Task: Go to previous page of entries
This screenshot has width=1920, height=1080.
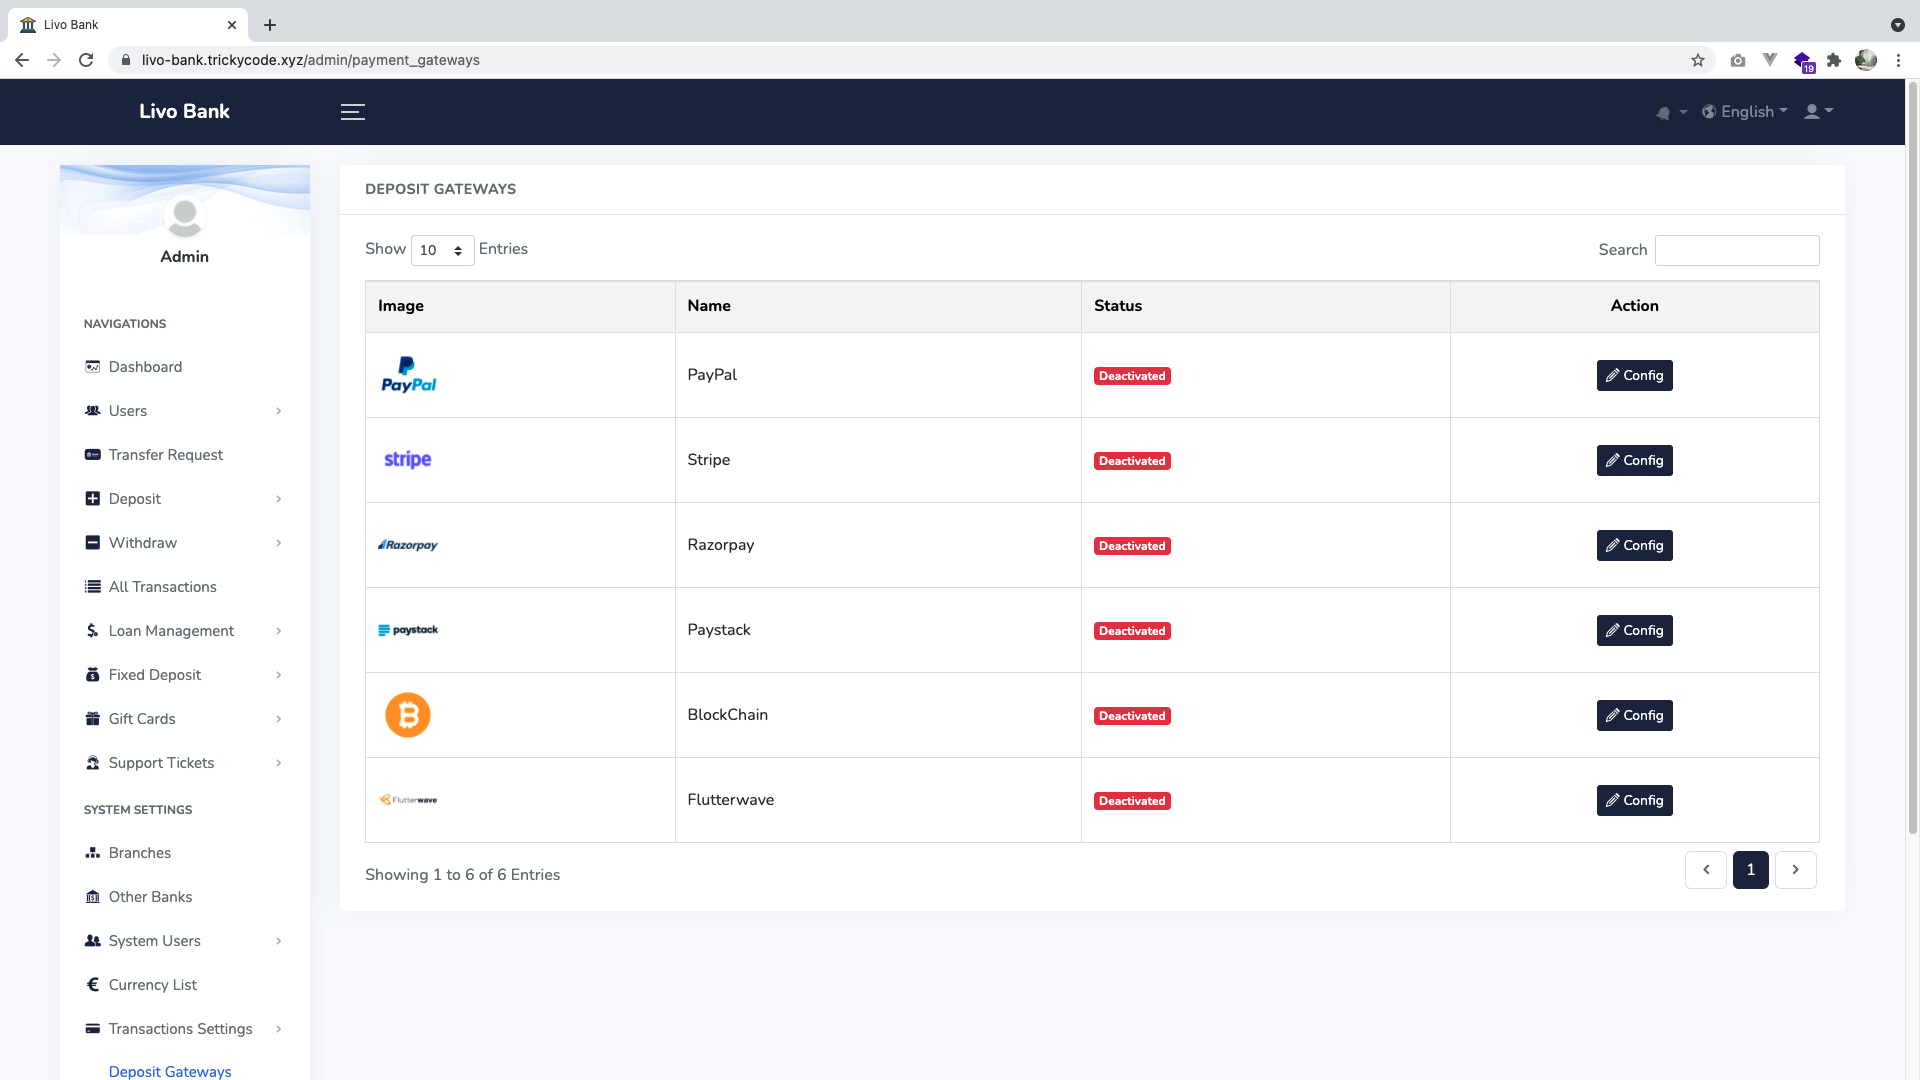Action: click(1706, 870)
